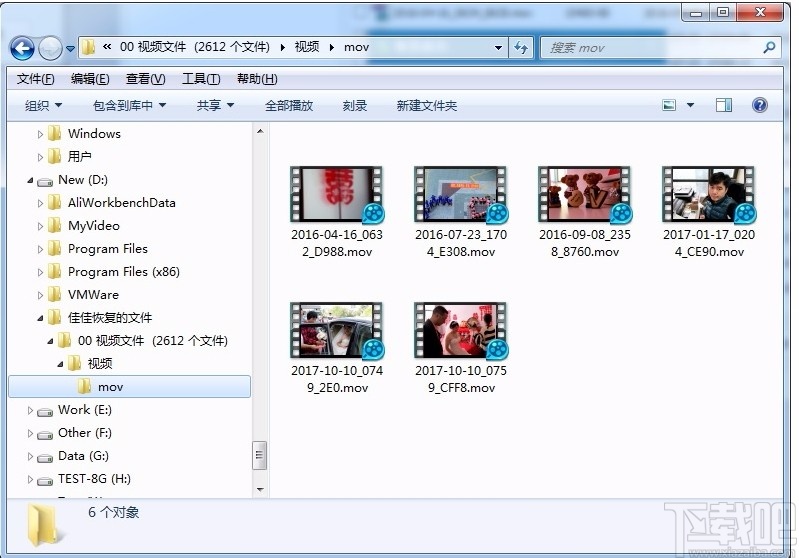Toggle the preview pane icon
Viewport: 799px width, 558px height.
pyautogui.click(x=724, y=105)
